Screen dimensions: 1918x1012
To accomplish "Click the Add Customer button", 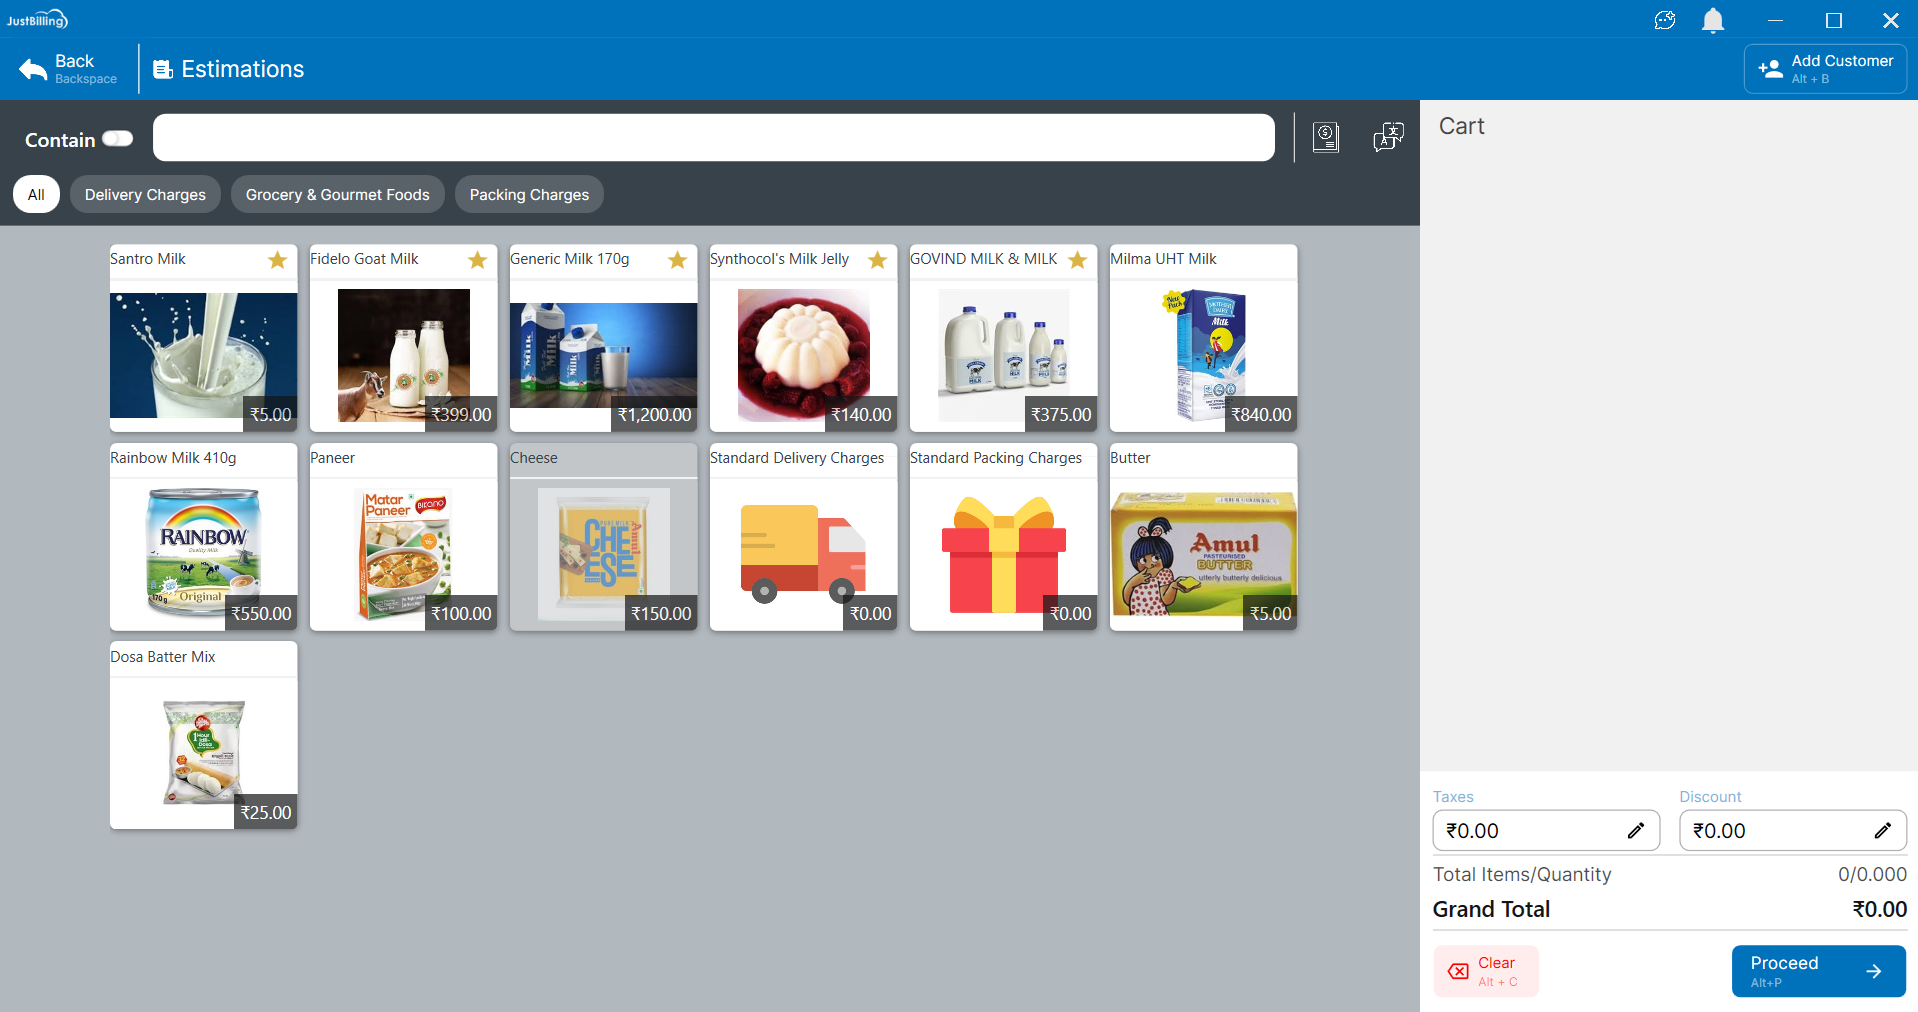I will [x=1825, y=69].
